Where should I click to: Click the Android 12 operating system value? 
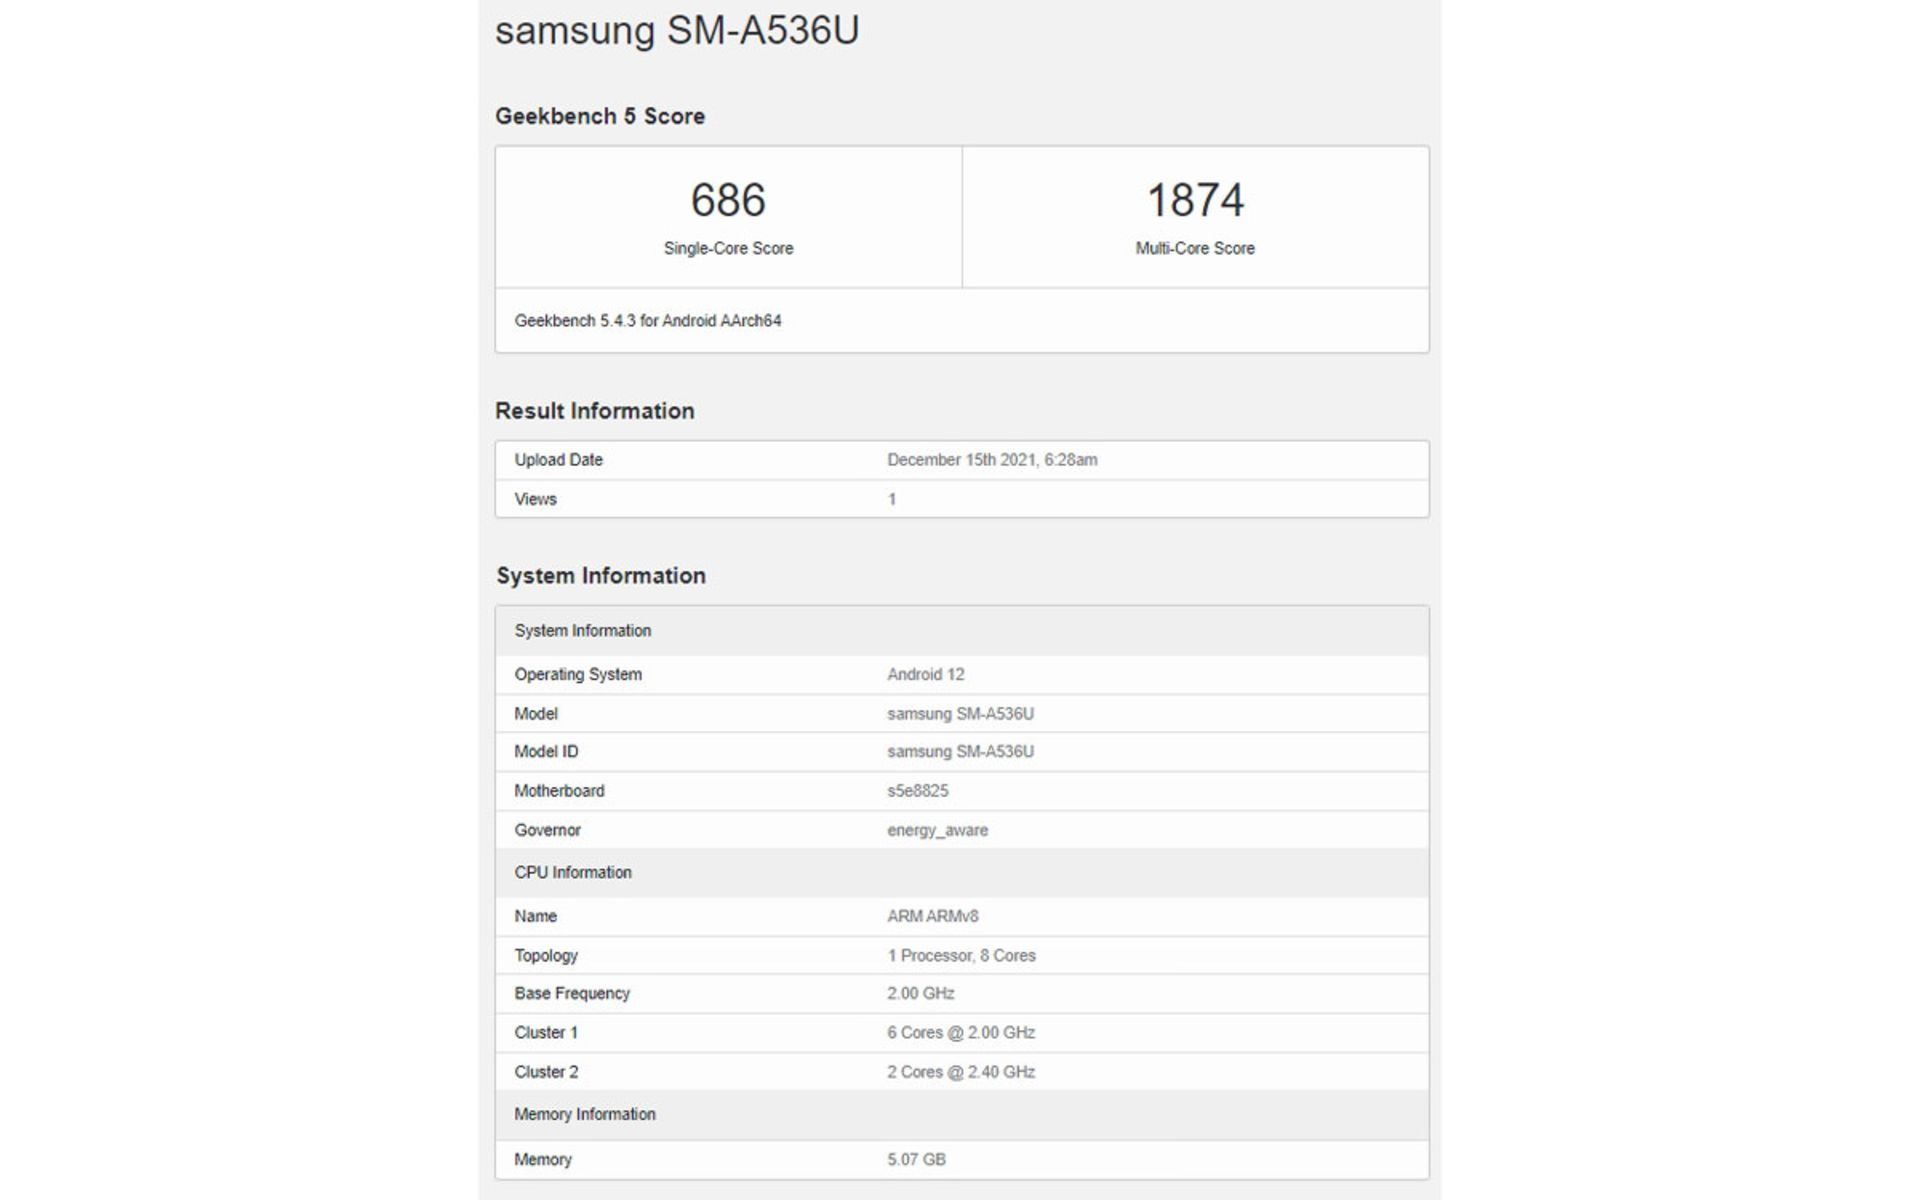[x=926, y=675]
